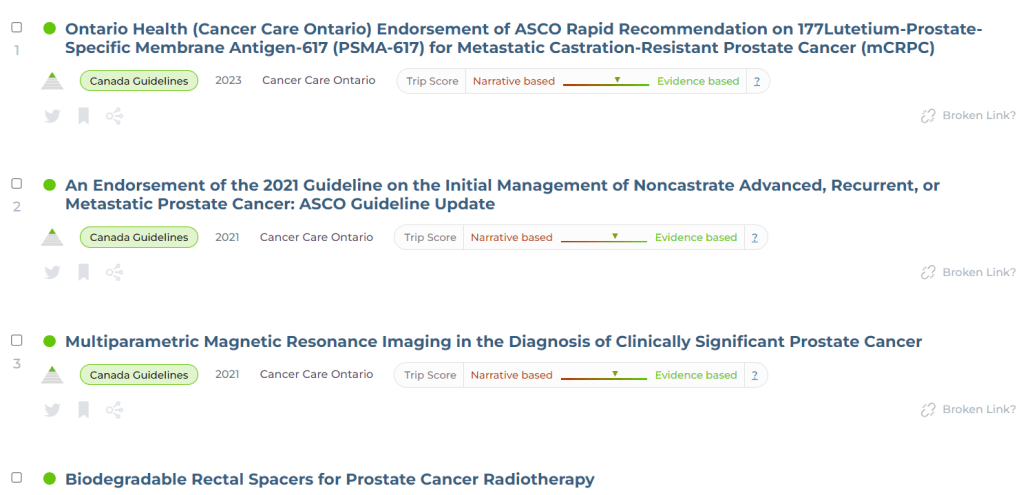The height and width of the screenshot is (495, 1023).
Task: Tweet the second result about Noncastrate Prostate Cancer
Action: [x=53, y=272]
